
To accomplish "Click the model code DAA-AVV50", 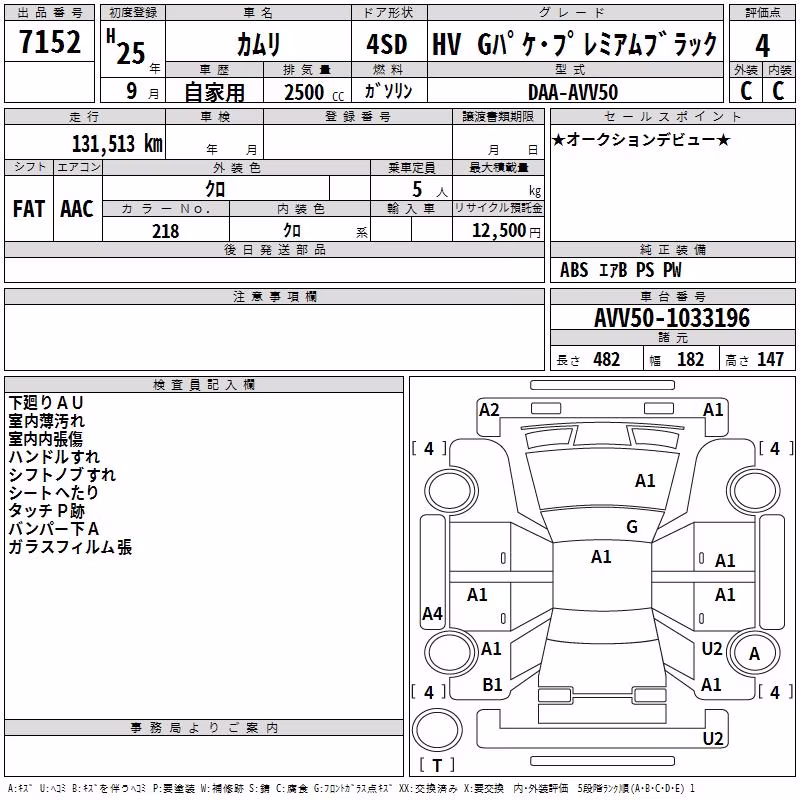I will [x=573, y=92].
